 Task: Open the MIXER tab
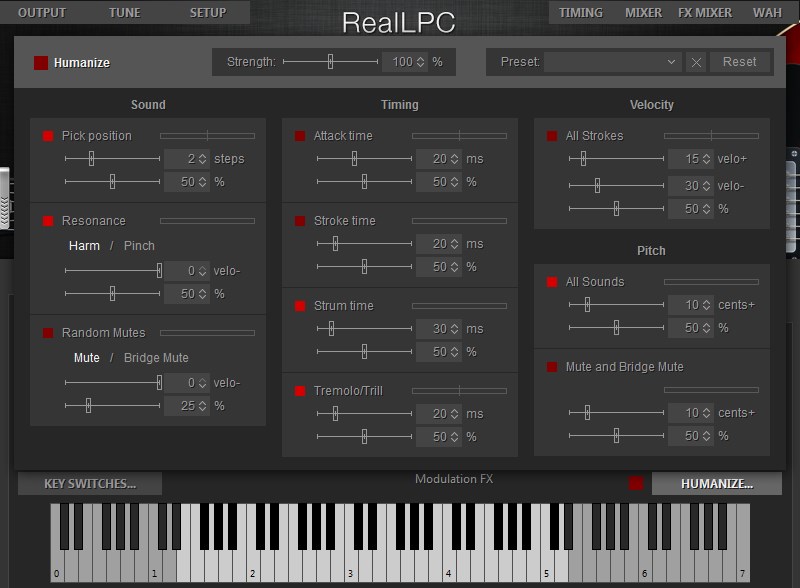tap(643, 13)
